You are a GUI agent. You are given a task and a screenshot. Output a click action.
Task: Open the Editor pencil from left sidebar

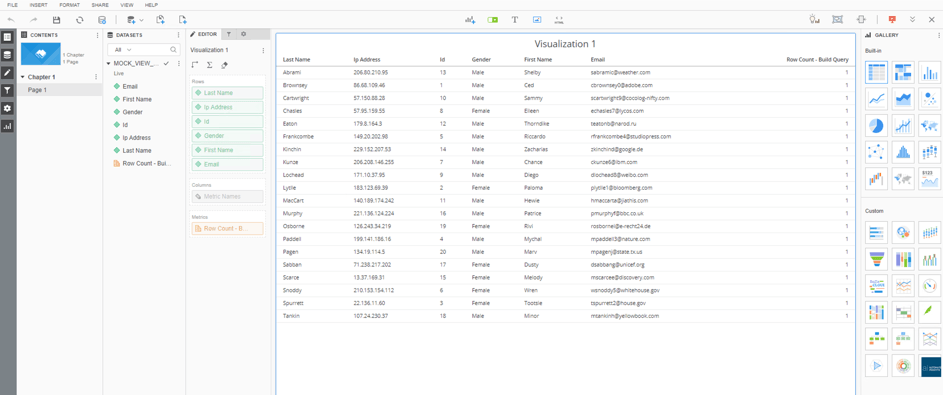pyautogui.click(x=7, y=73)
